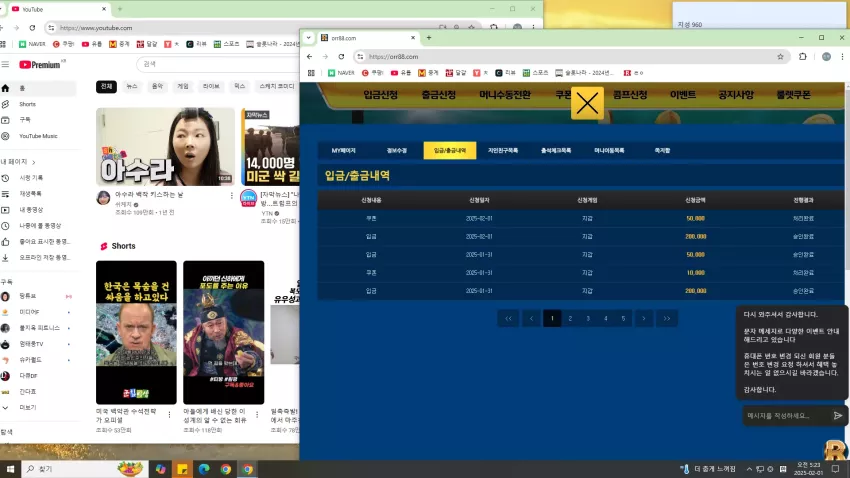Open 시청 기록 watch history
Screen dimensions: 850x478
[31, 178]
